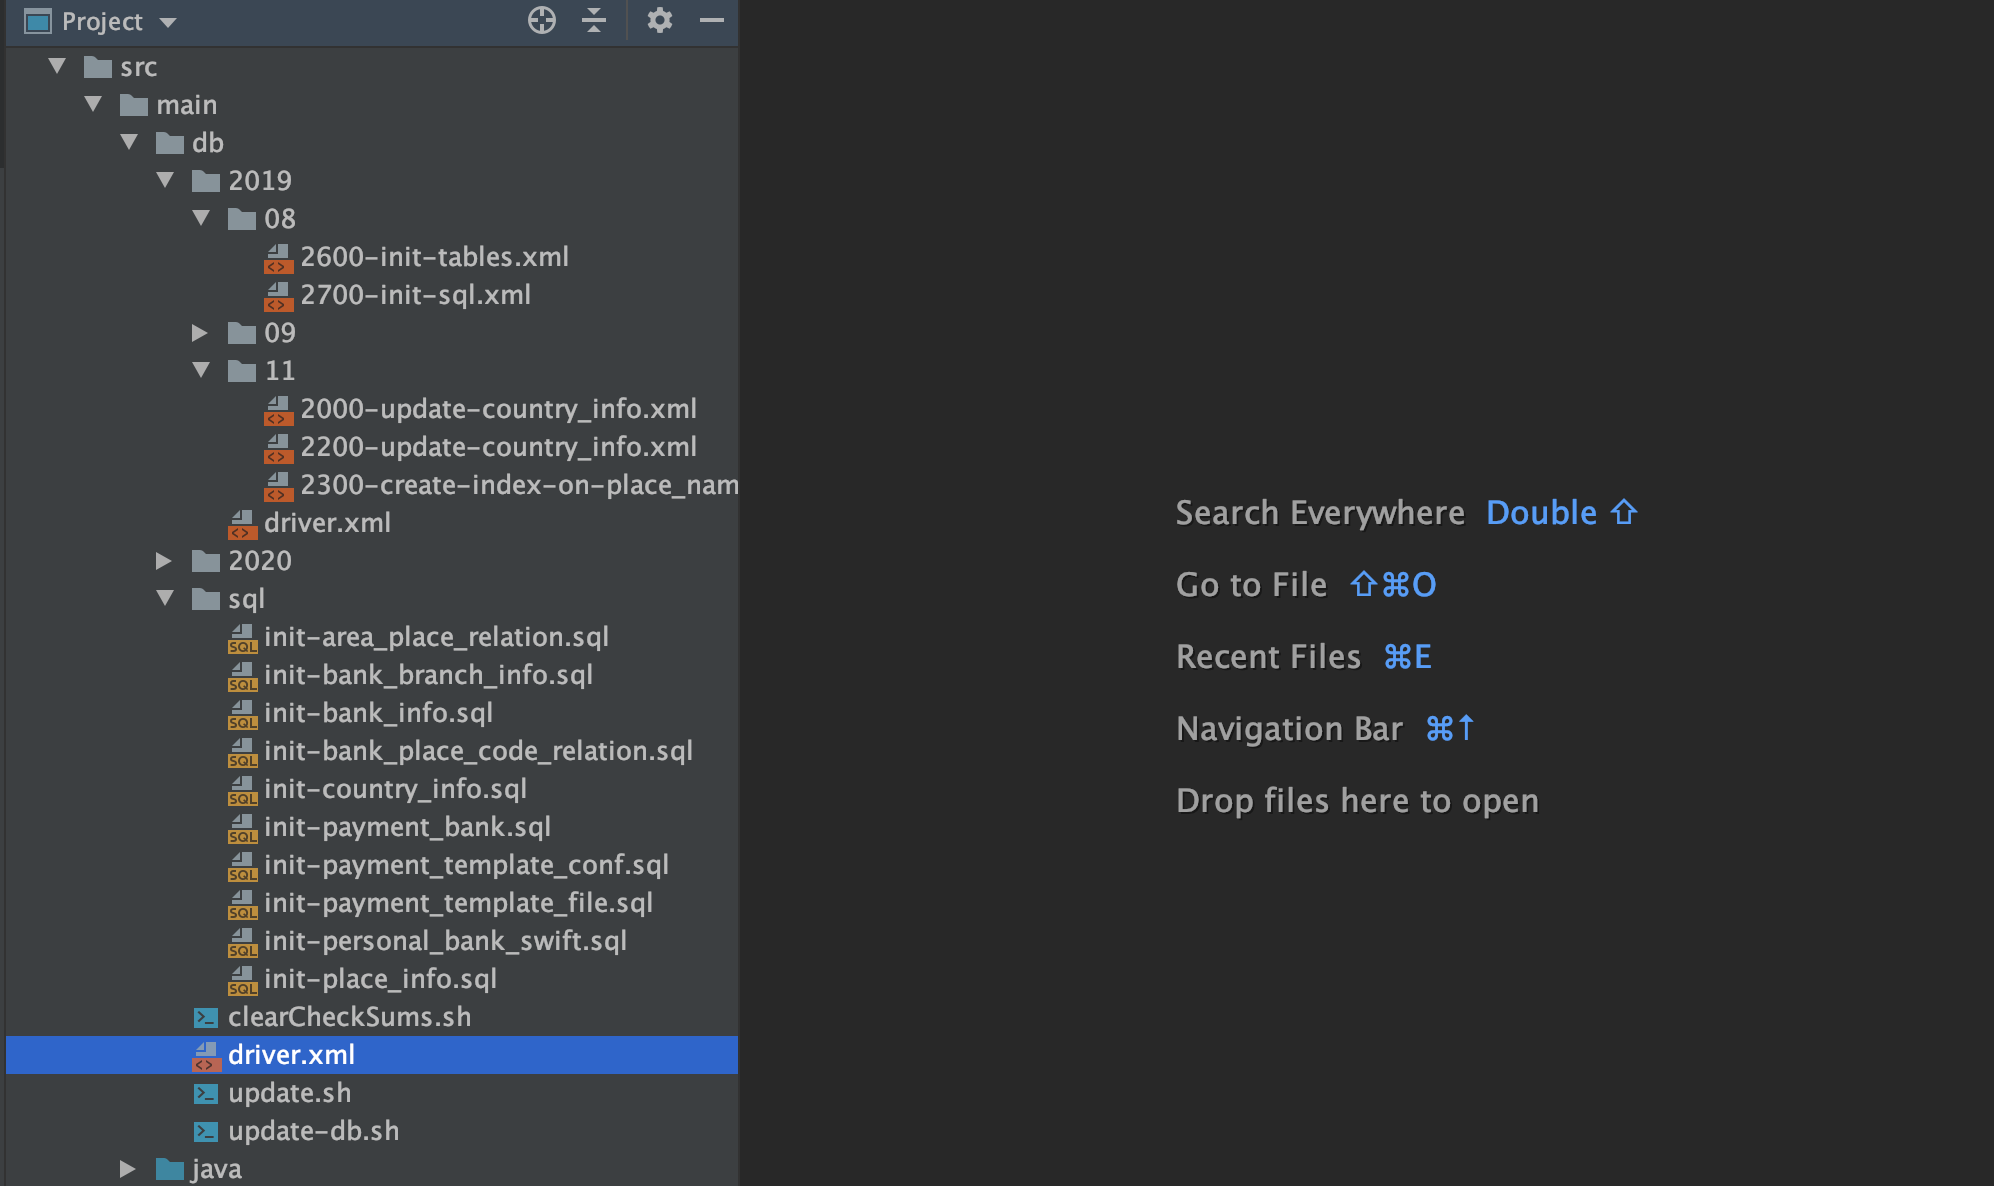Click the Locate/Select Opened File crosshair icon
The image size is (1994, 1186).
tap(541, 20)
